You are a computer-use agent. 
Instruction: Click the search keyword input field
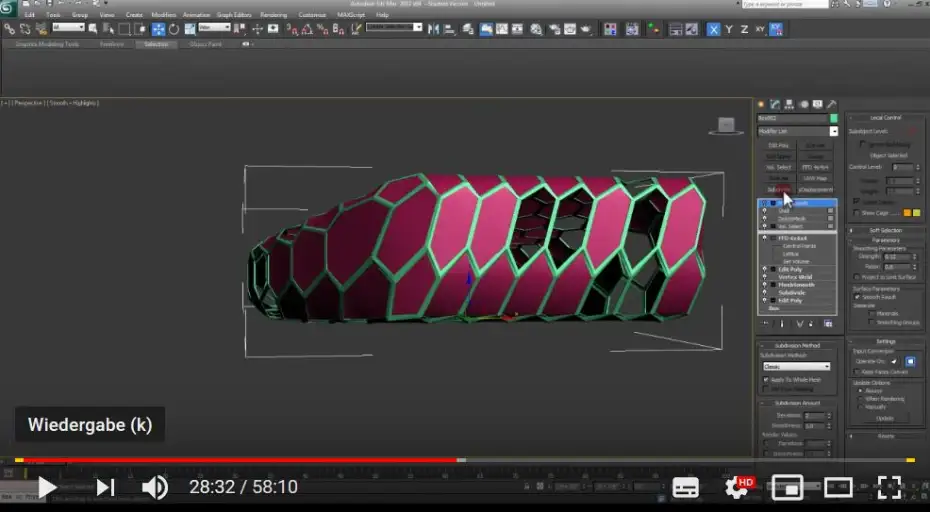pyautogui.click(x=785, y=4)
